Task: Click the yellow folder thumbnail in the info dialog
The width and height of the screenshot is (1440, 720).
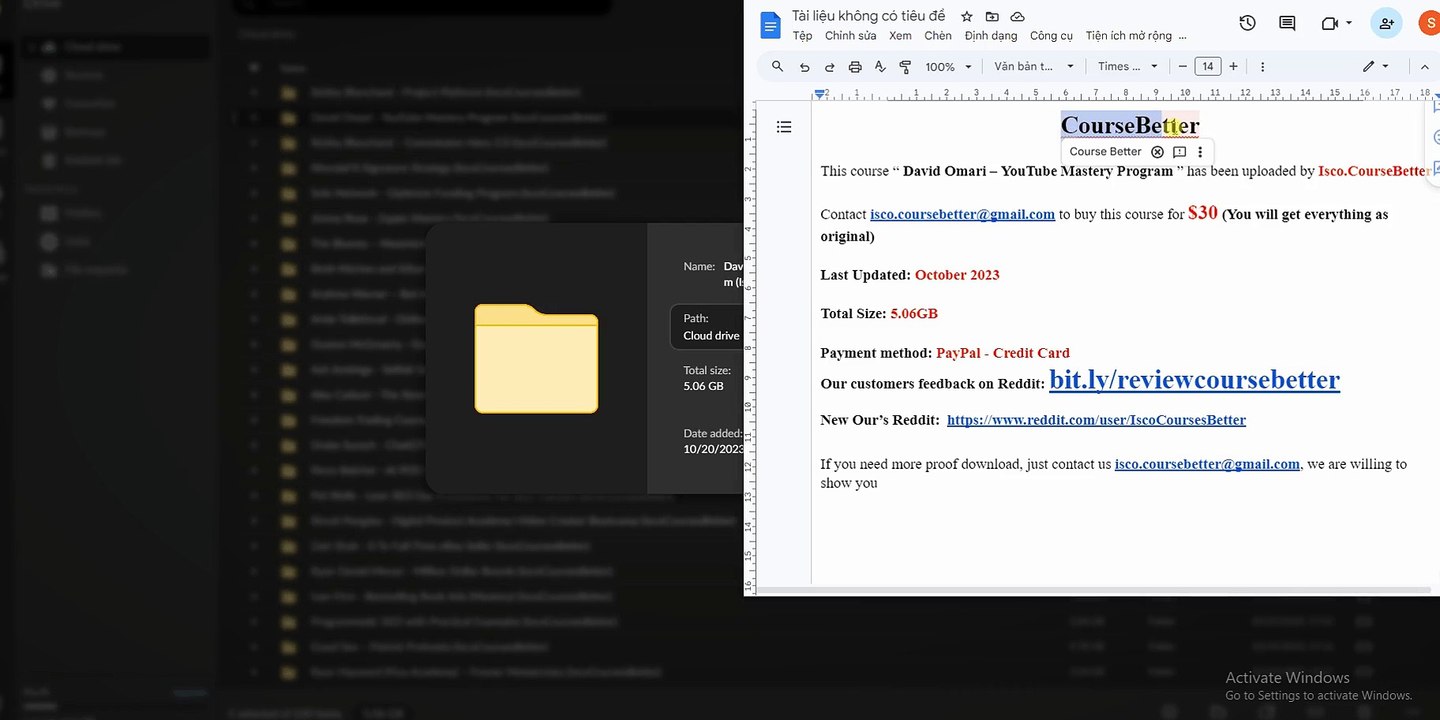Action: point(536,358)
